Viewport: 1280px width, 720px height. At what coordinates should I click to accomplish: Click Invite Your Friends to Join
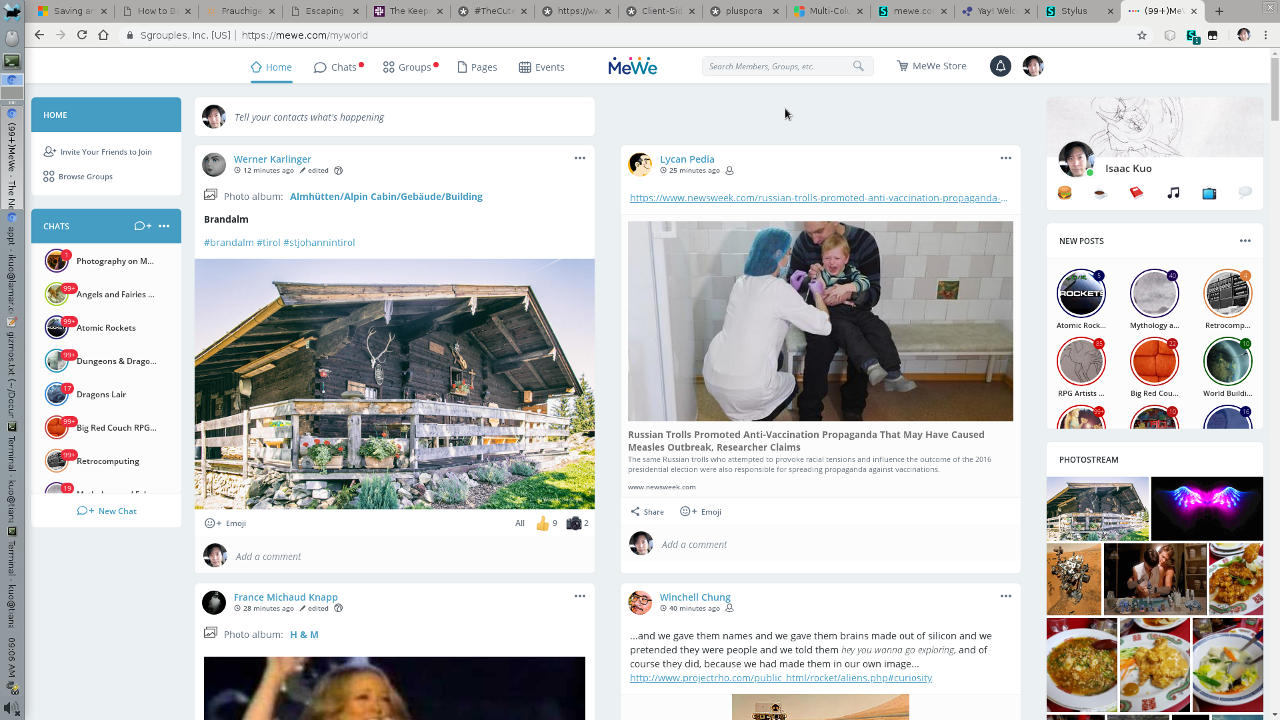(98, 152)
